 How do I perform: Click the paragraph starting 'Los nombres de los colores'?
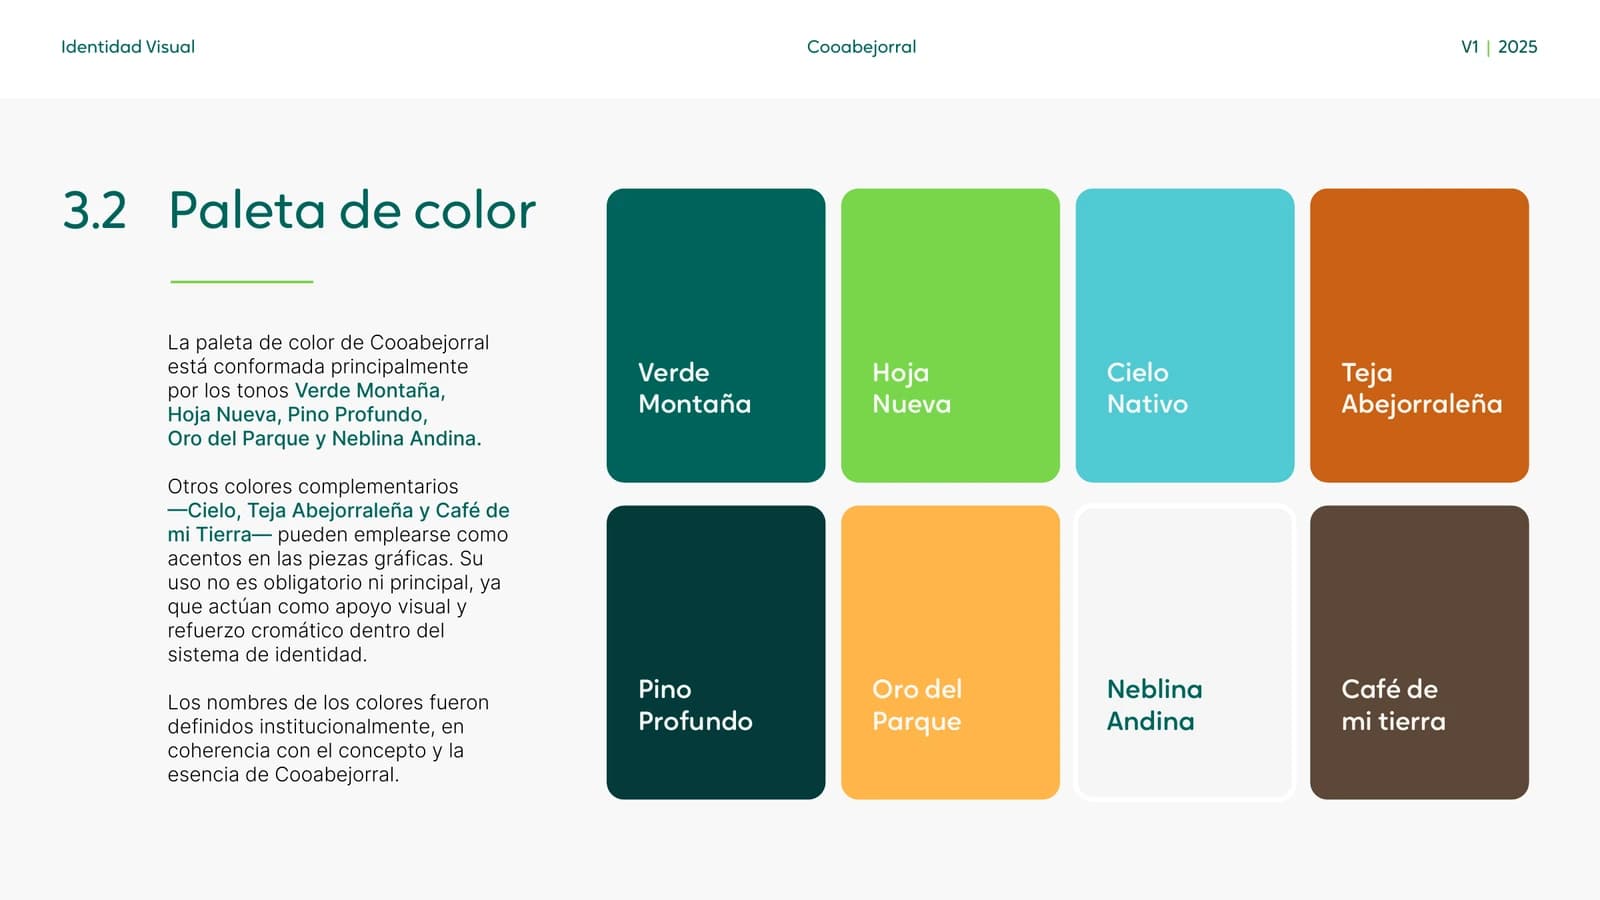click(328, 738)
